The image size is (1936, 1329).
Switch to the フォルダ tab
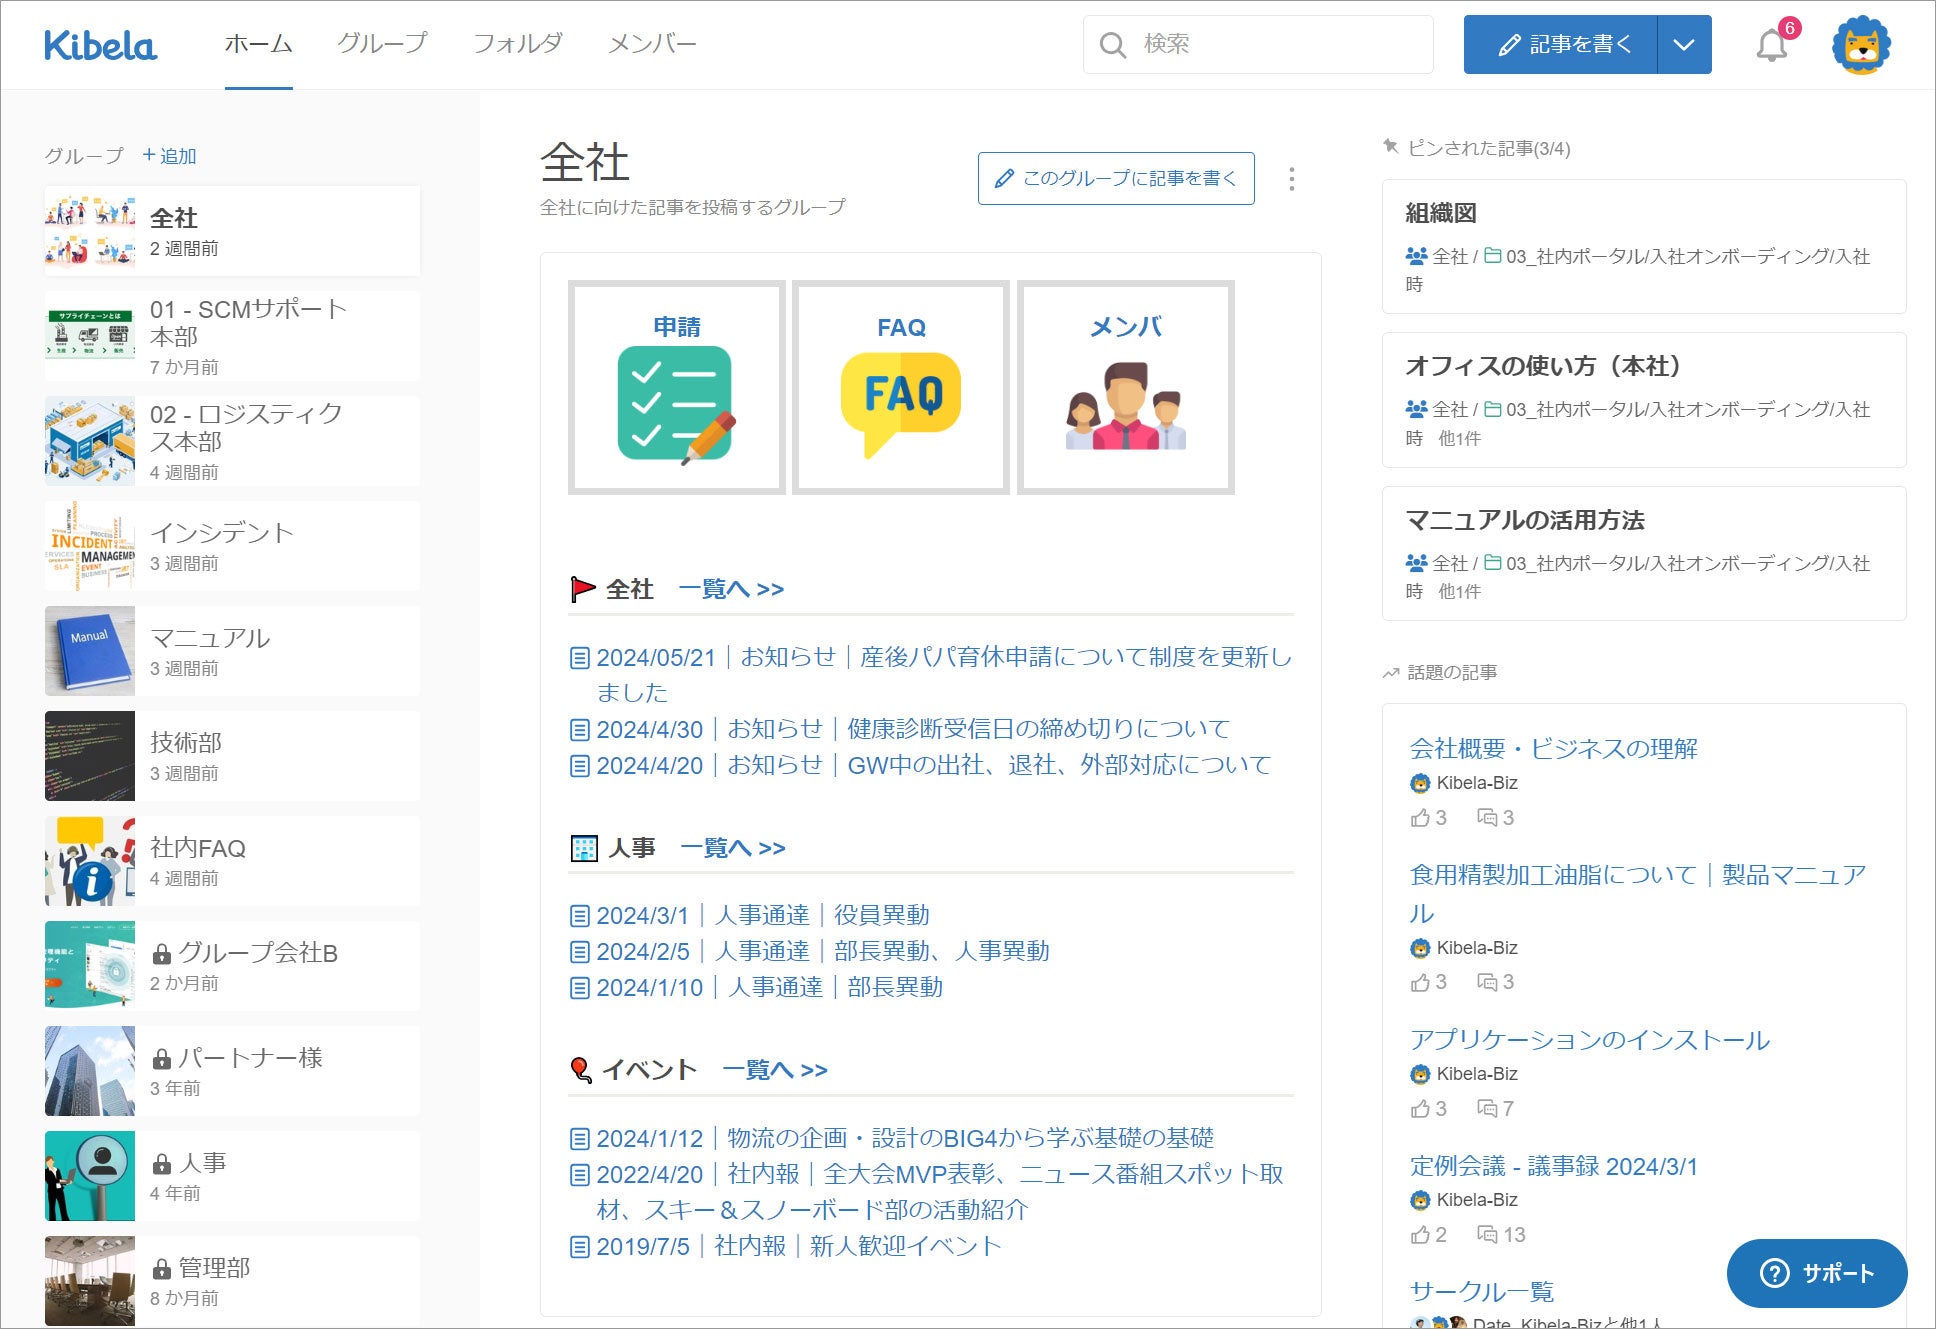coord(517,45)
